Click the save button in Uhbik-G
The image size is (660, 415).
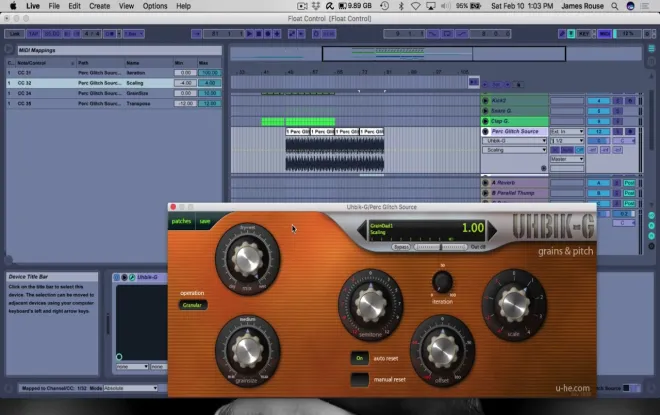point(205,221)
